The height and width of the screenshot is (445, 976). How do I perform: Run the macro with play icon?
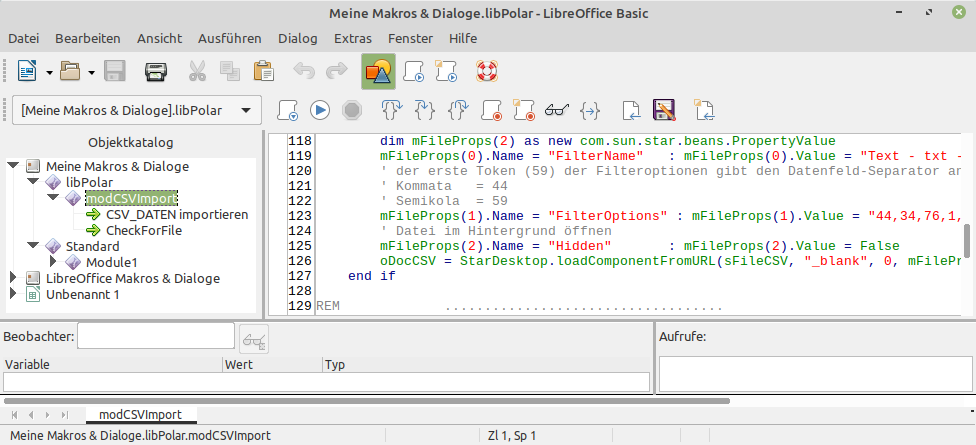[321, 111]
